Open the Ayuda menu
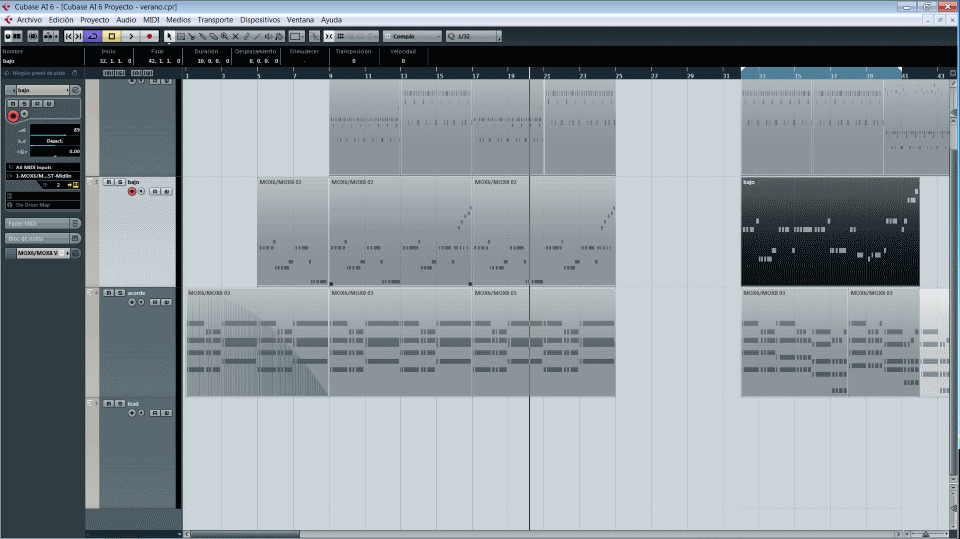Screen dimensions: 960x539 pyautogui.click(x=331, y=20)
